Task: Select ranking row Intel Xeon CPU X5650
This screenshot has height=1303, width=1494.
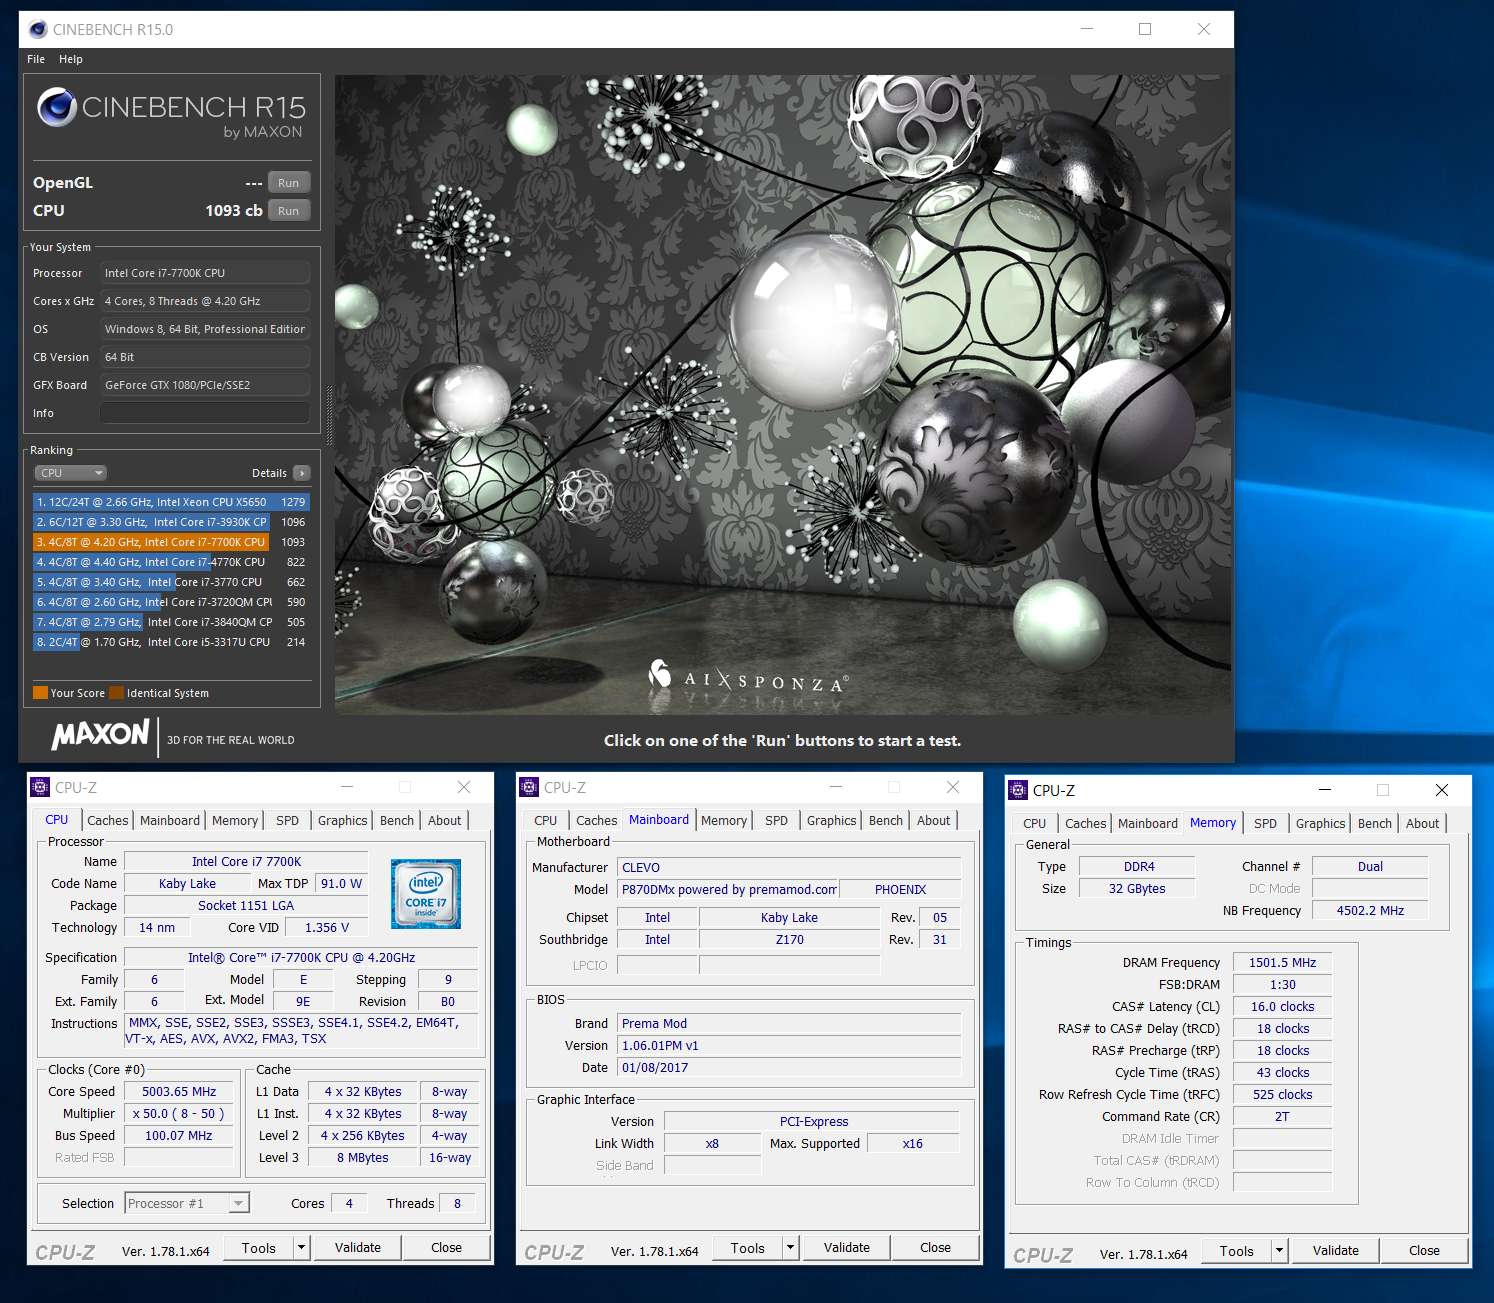Action: click(171, 502)
